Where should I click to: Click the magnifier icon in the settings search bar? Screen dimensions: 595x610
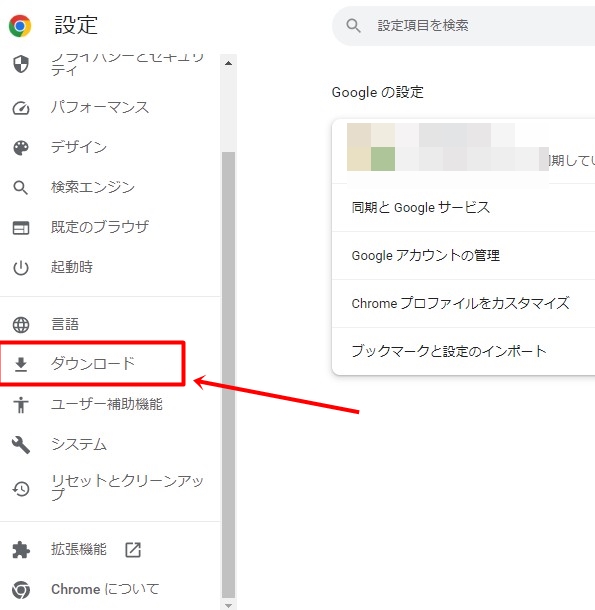[353, 26]
